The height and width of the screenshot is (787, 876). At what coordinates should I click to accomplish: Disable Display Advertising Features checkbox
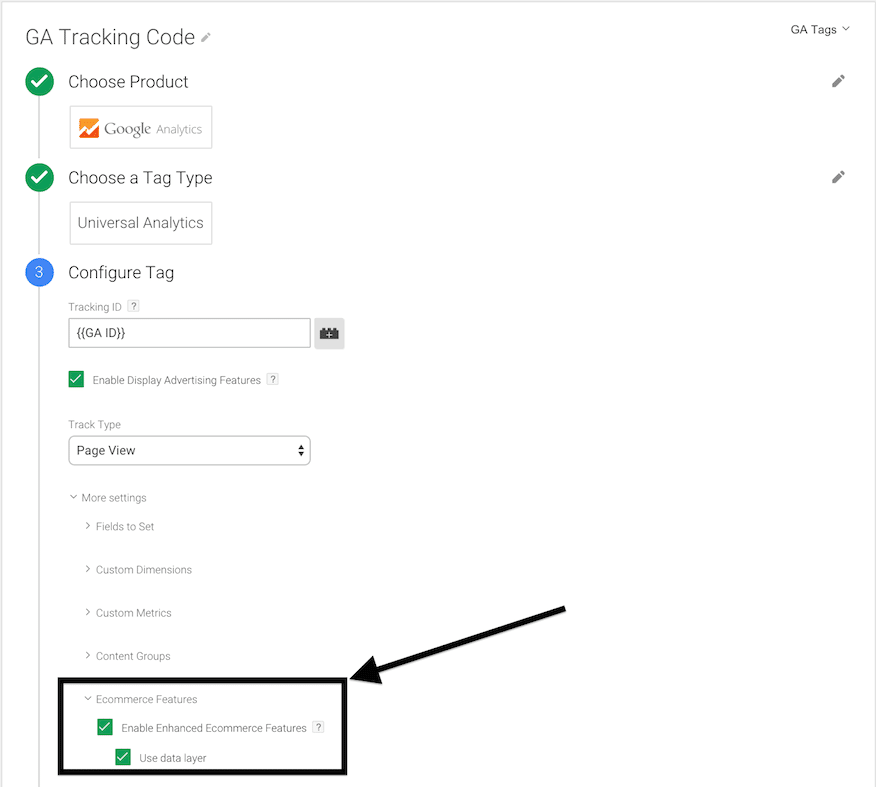click(76, 379)
